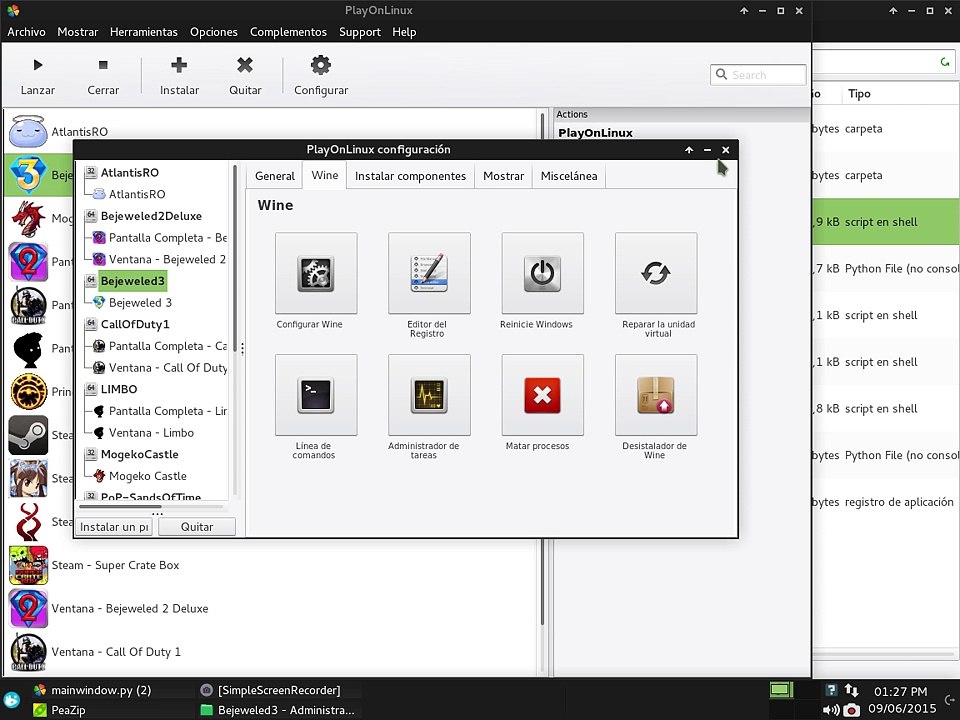This screenshot has height=720, width=960.
Task: Click the volume speaker tray icon
Action: point(831,710)
